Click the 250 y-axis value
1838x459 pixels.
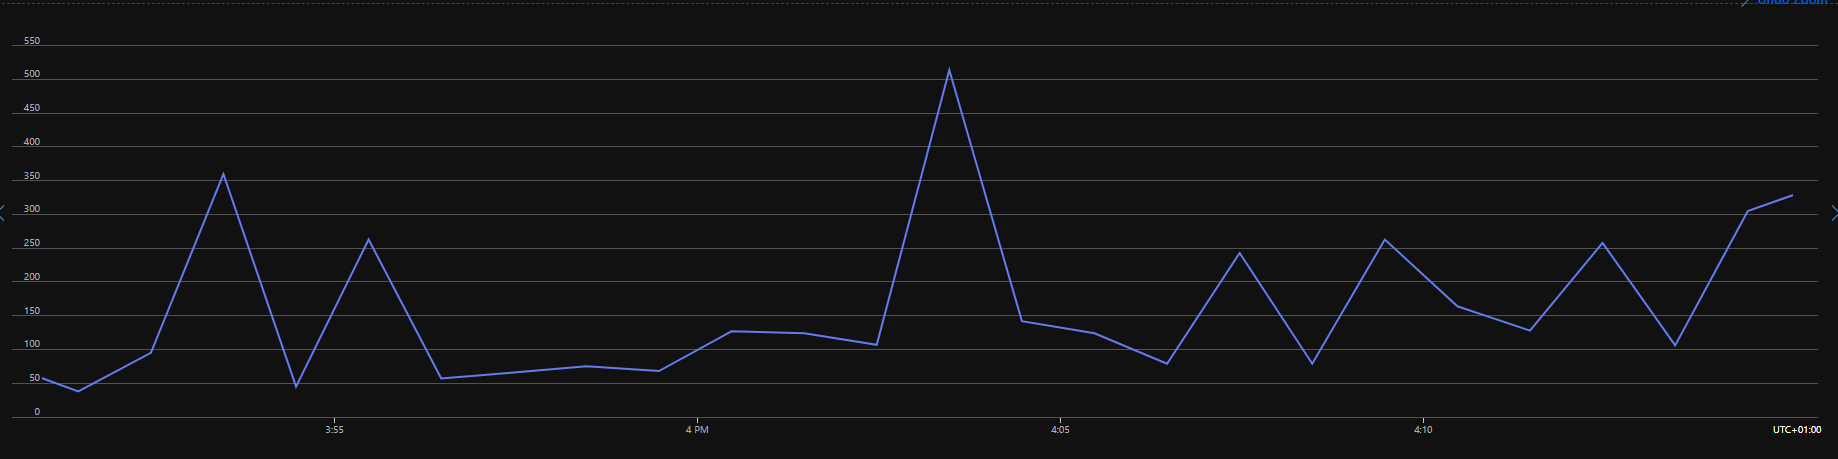pos(31,243)
